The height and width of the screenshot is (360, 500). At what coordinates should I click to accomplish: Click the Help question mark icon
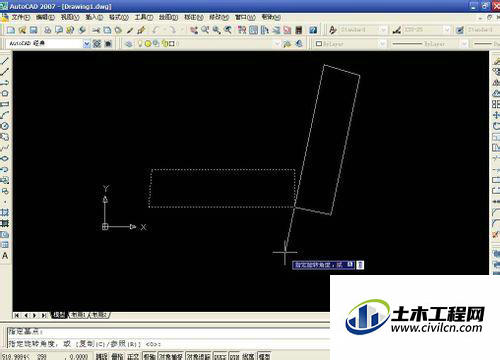click(x=313, y=30)
